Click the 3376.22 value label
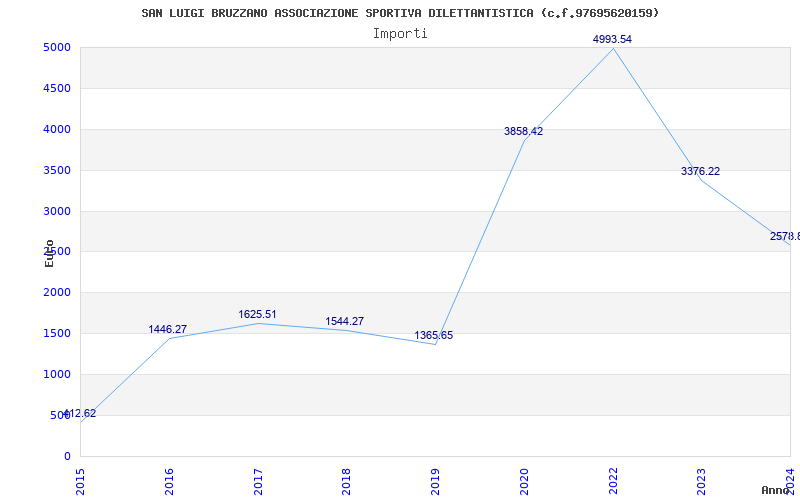Screen dimensions: 800x500 (701, 171)
